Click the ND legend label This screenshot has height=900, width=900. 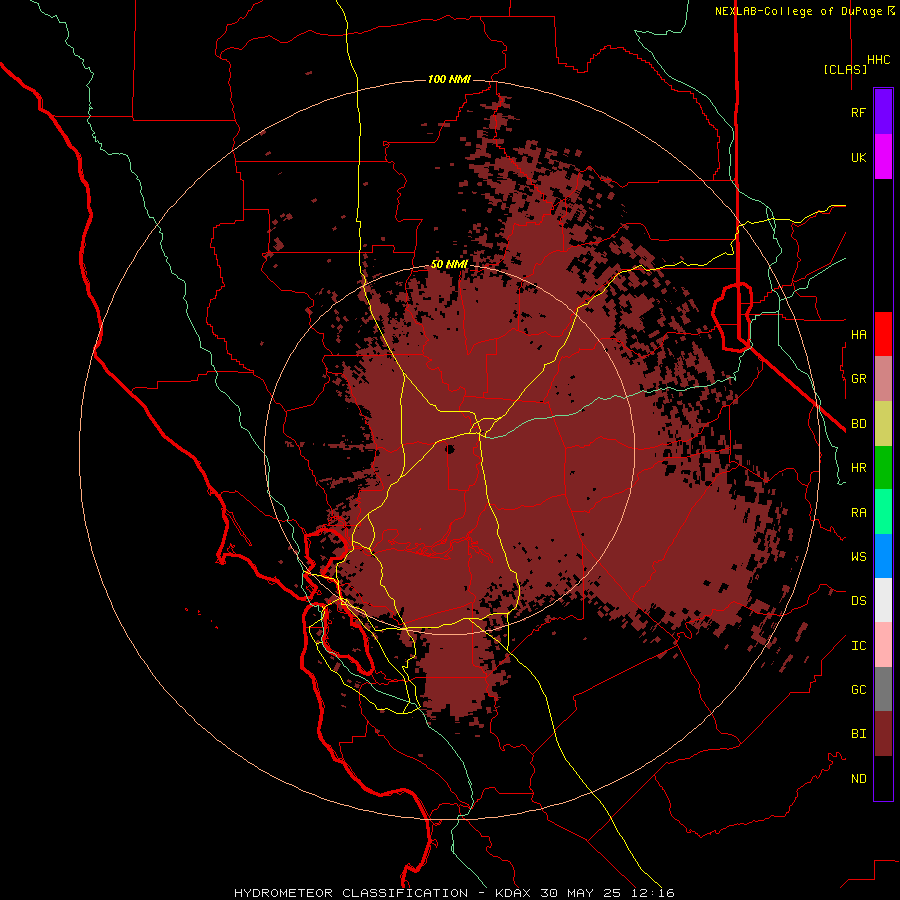[858, 778]
